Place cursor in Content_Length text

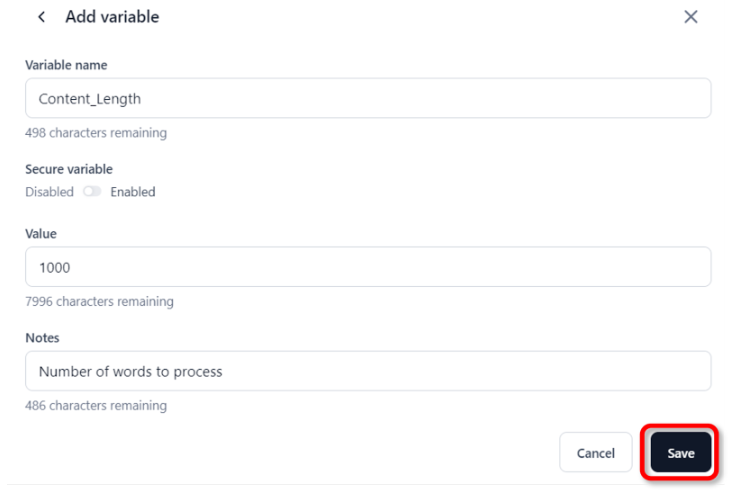tap(90, 99)
